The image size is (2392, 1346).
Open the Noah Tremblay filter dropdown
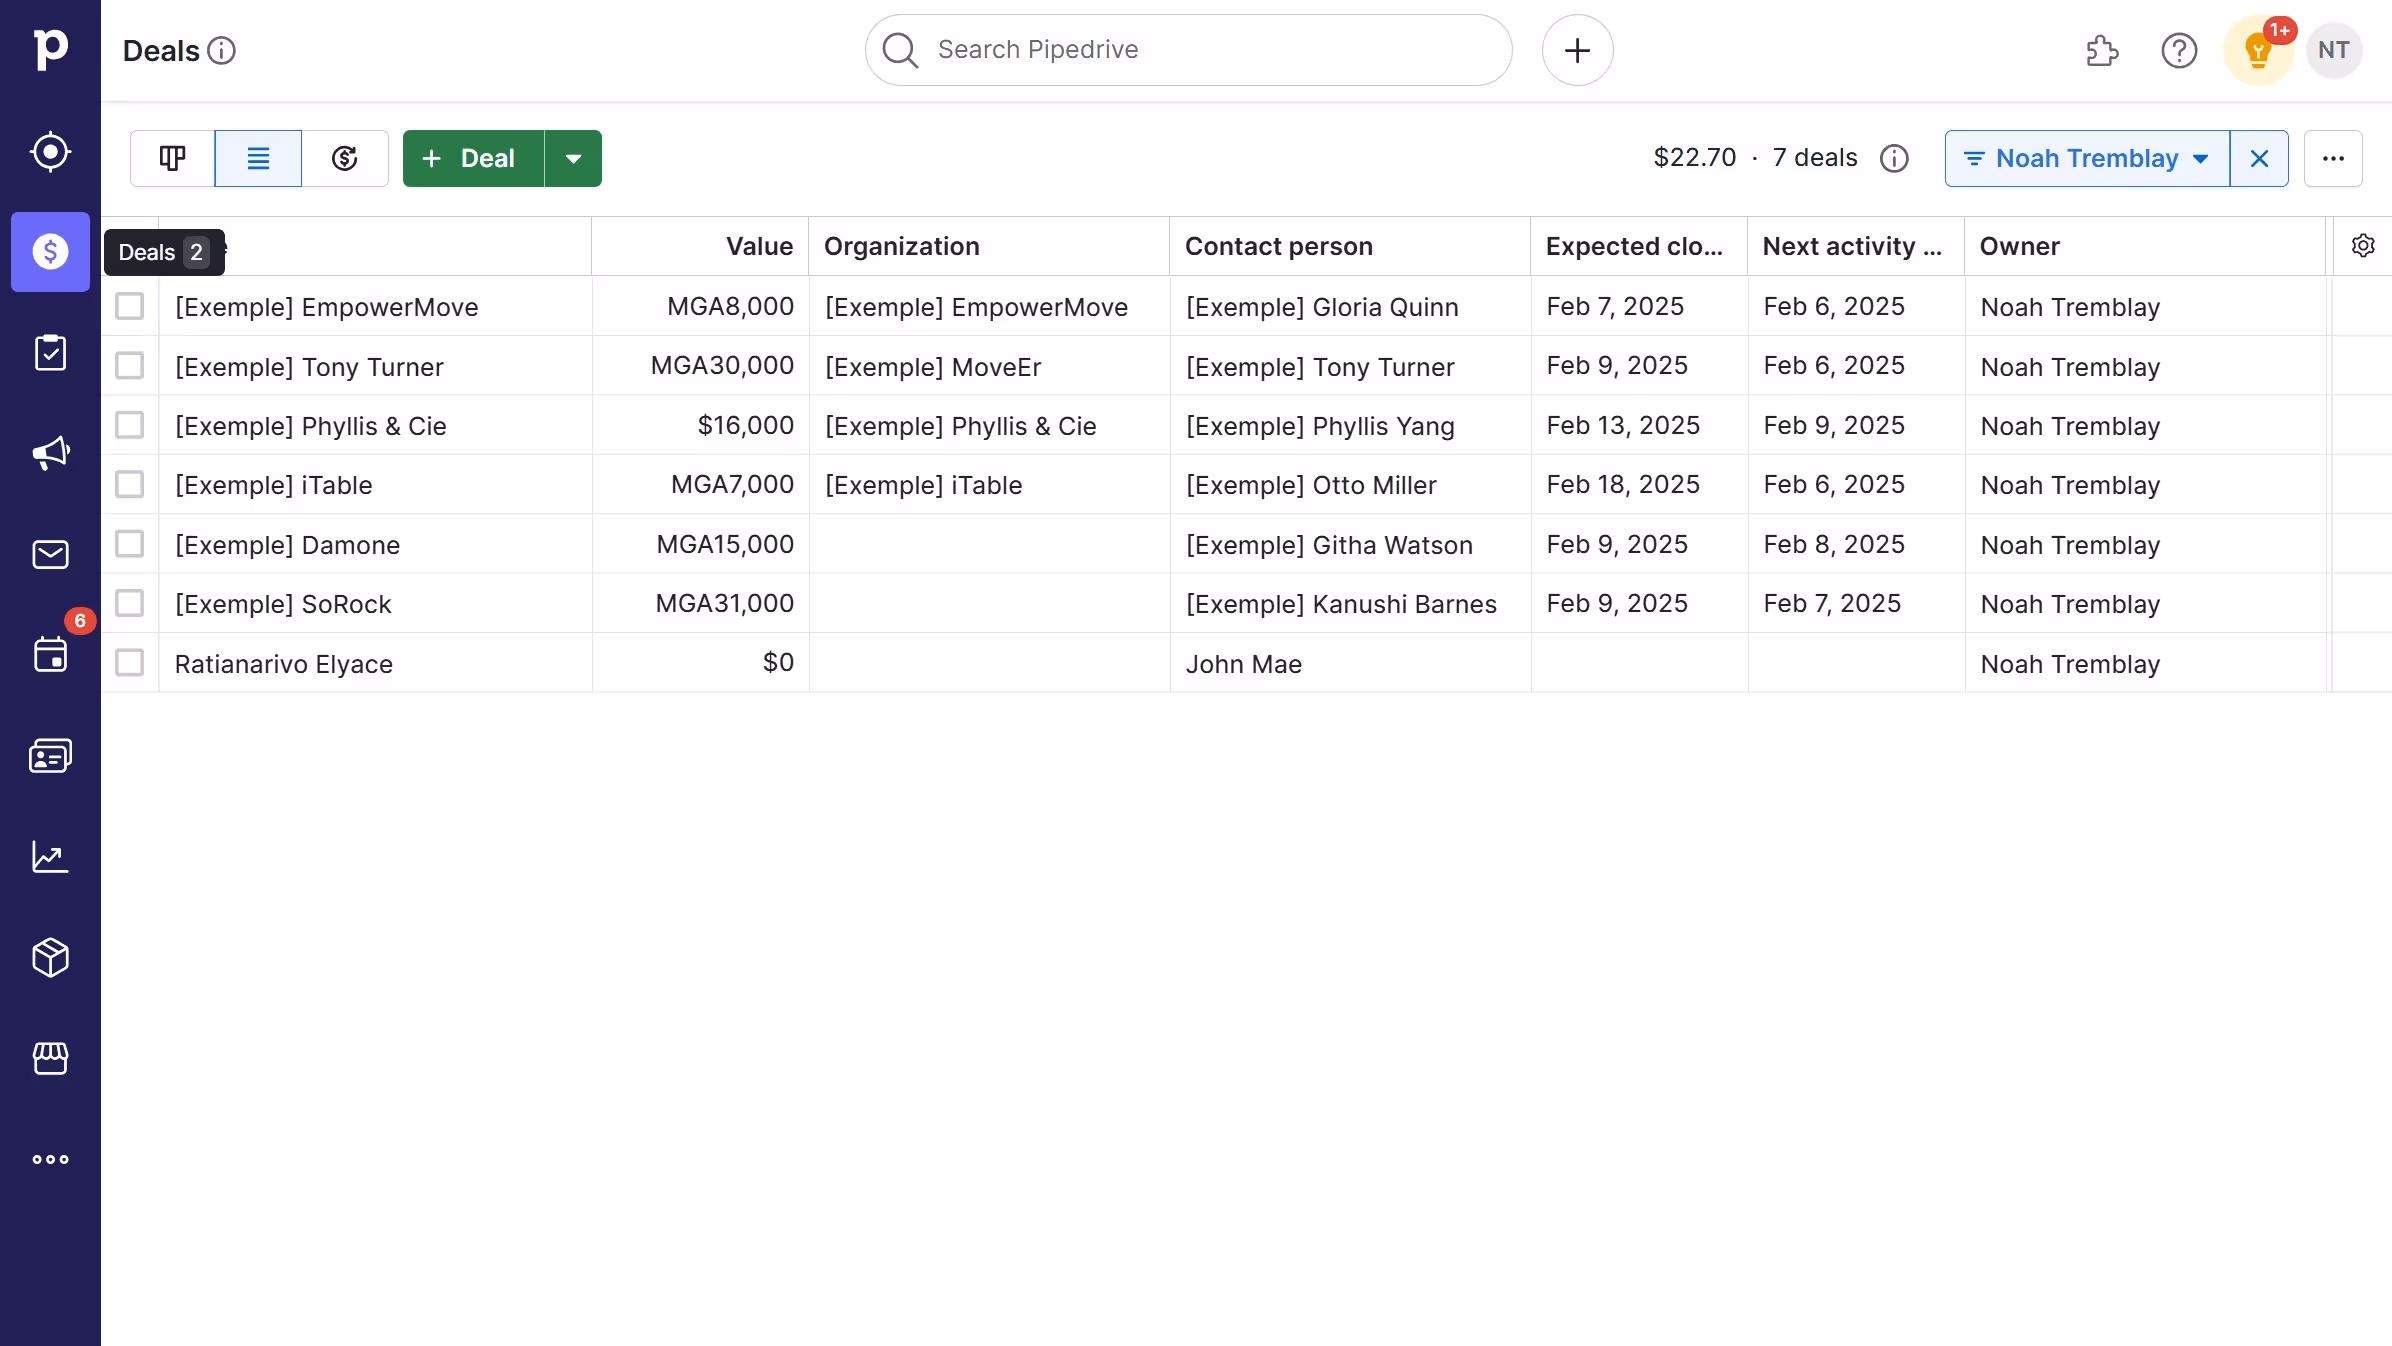click(x=2085, y=158)
